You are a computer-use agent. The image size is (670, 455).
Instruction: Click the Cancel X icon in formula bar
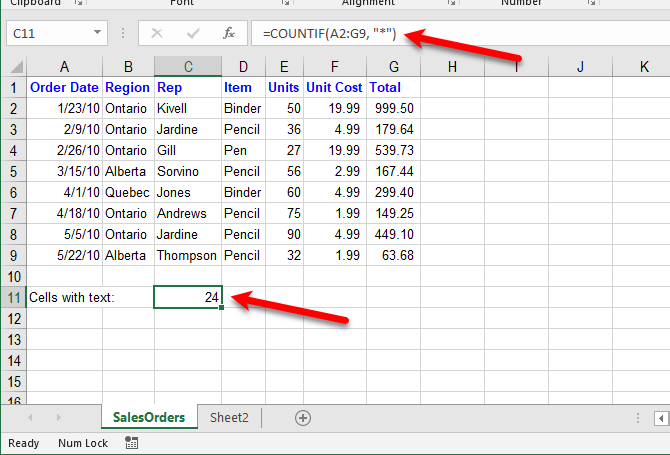(156, 33)
